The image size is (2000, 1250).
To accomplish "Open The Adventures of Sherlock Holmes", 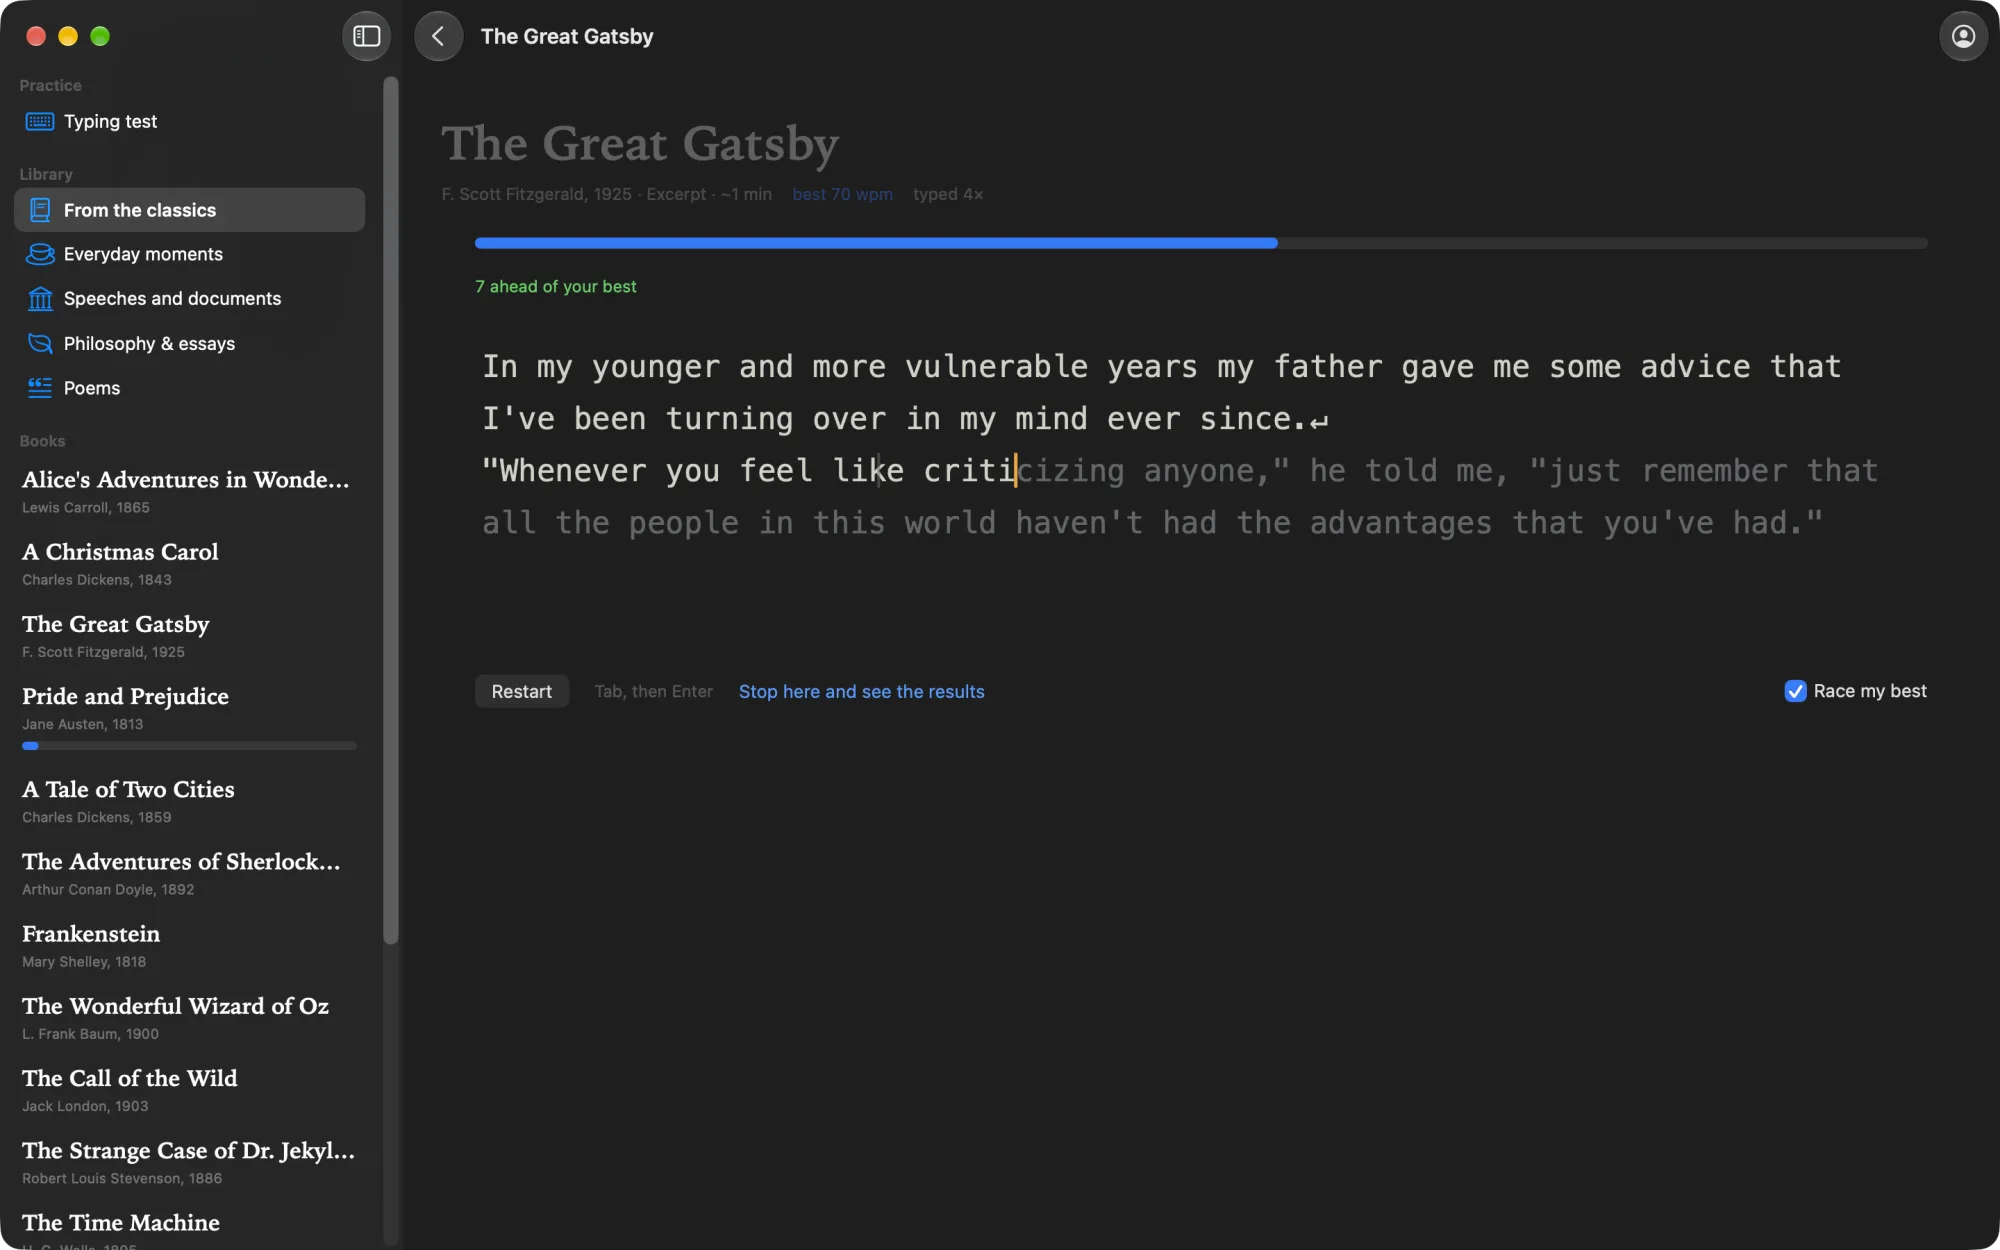I will pyautogui.click(x=190, y=873).
